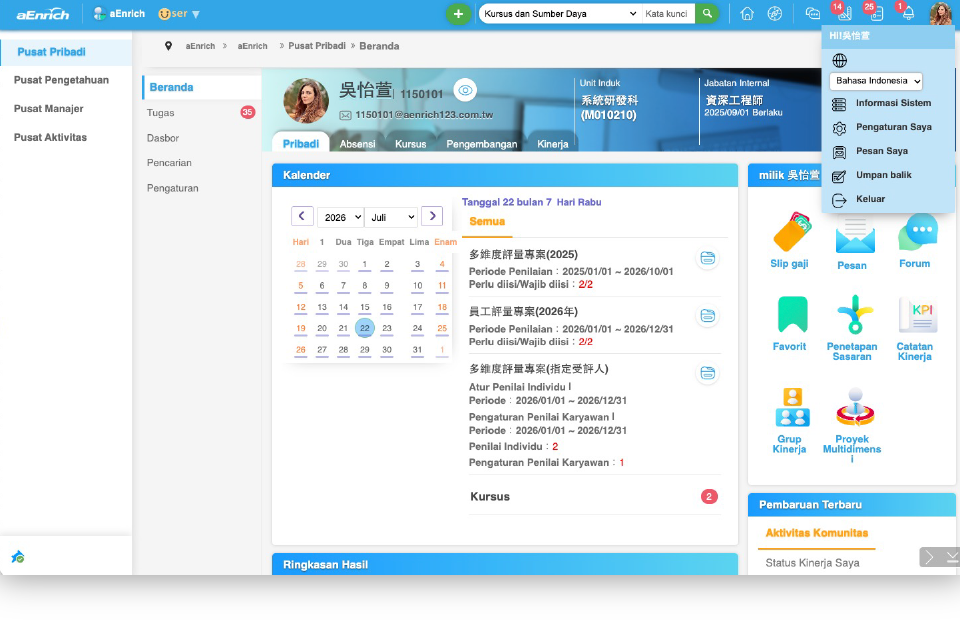Open the calendar month dropdown Juli
The width and height of the screenshot is (960, 620).
pyautogui.click(x=391, y=217)
